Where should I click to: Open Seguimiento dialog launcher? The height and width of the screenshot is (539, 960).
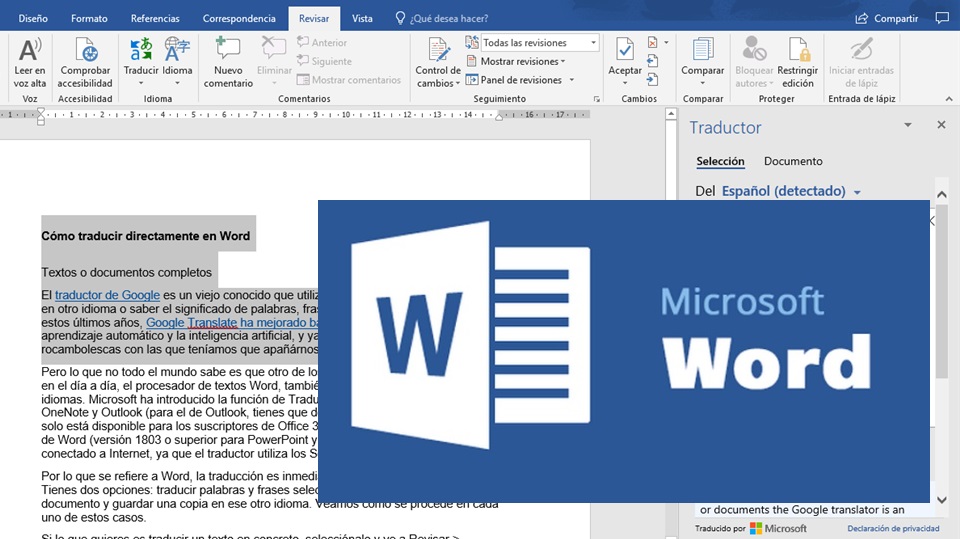pyautogui.click(x=596, y=99)
